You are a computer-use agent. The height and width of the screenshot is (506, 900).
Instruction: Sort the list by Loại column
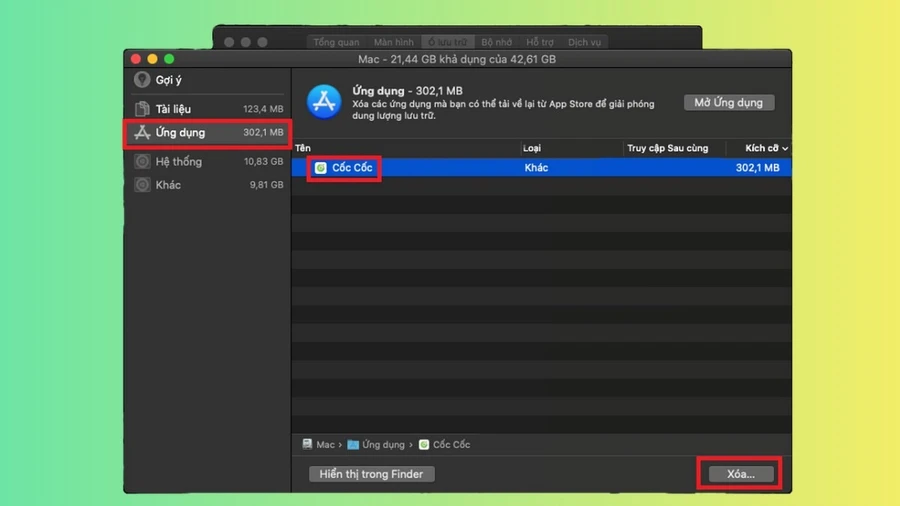click(572, 148)
